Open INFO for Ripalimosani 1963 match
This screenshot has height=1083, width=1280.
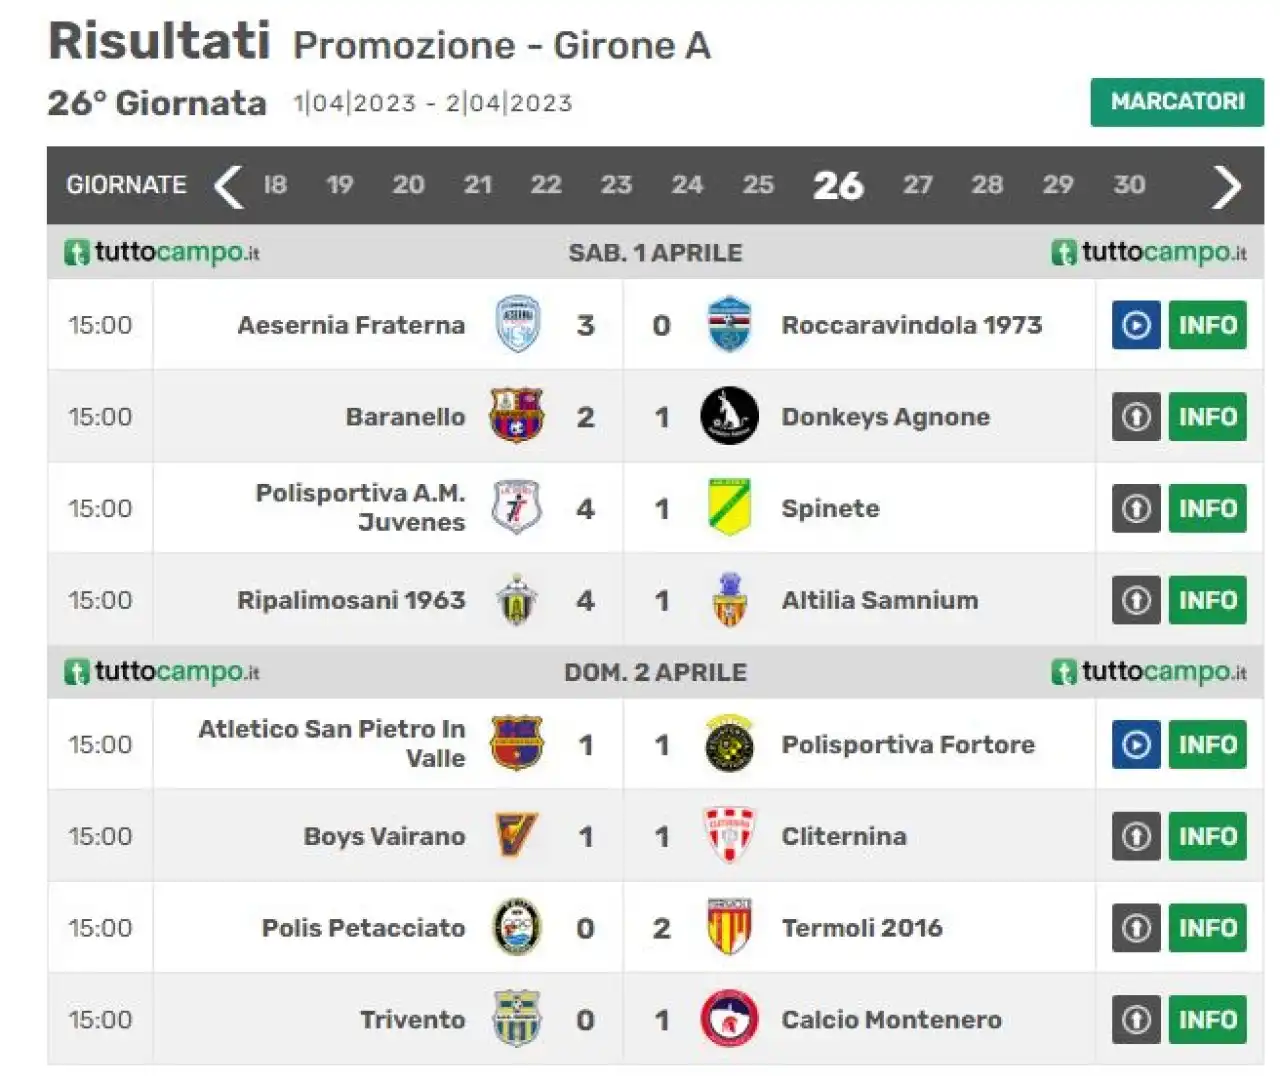pos(1208,600)
